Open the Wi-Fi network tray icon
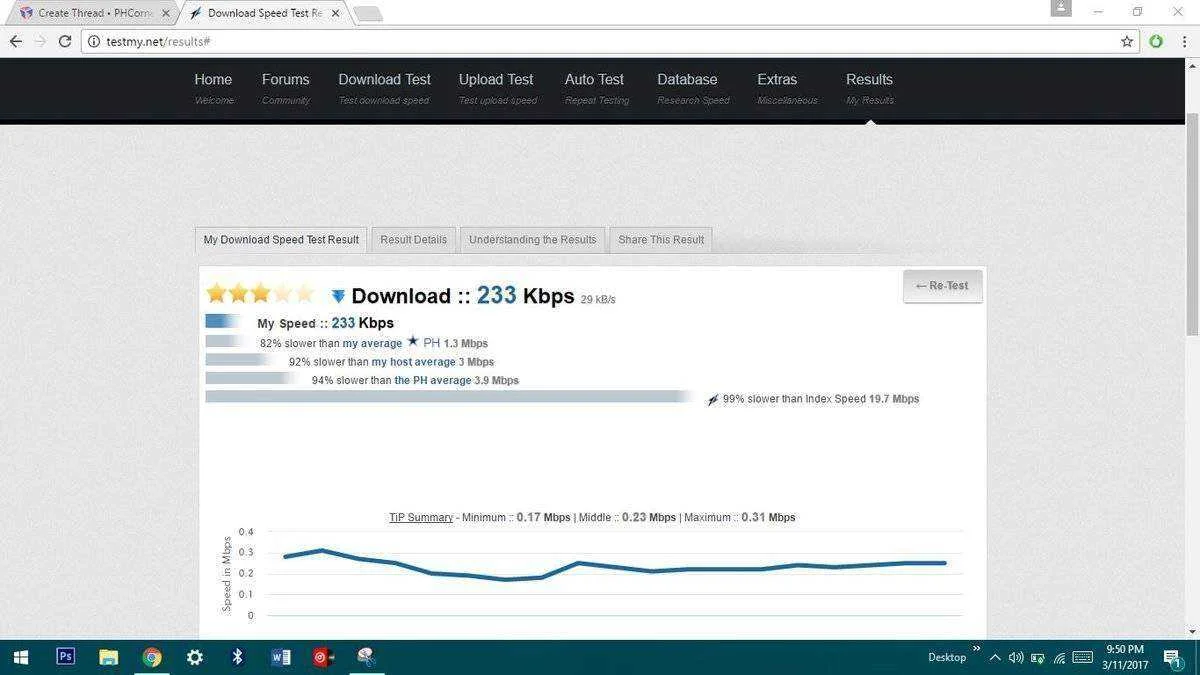Viewport: 1200px width, 675px height. point(1059,658)
